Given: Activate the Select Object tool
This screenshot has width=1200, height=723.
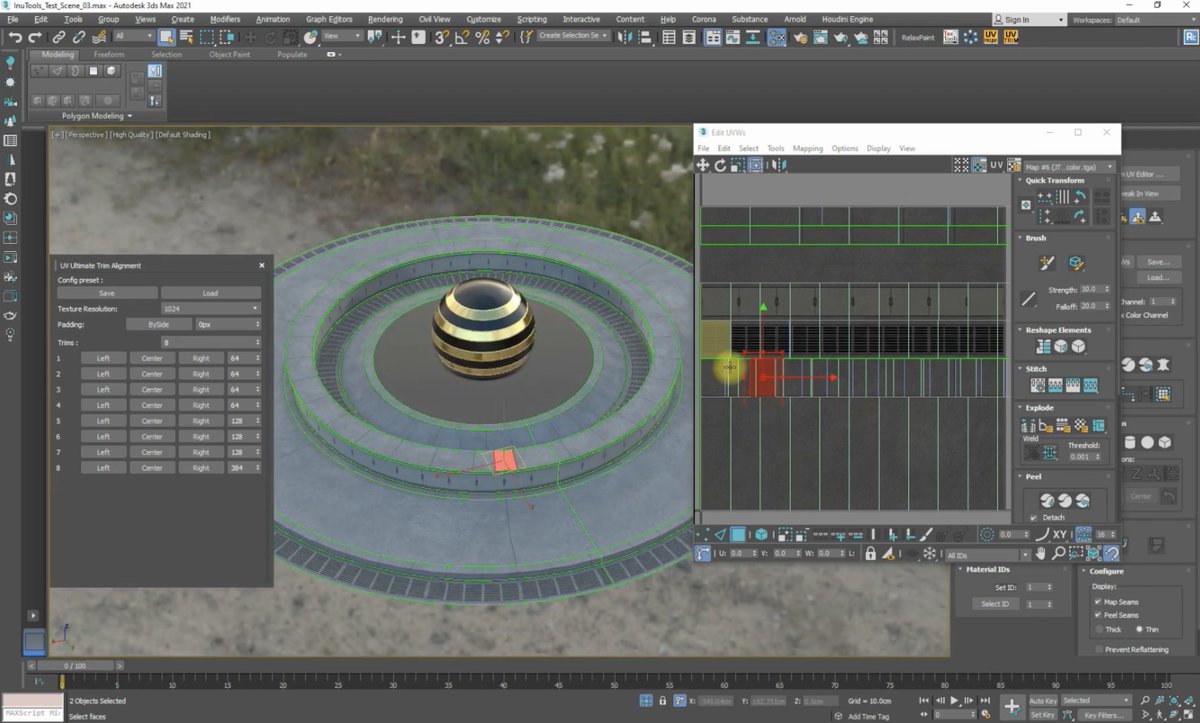Looking at the screenshot, I should (166, 37).
